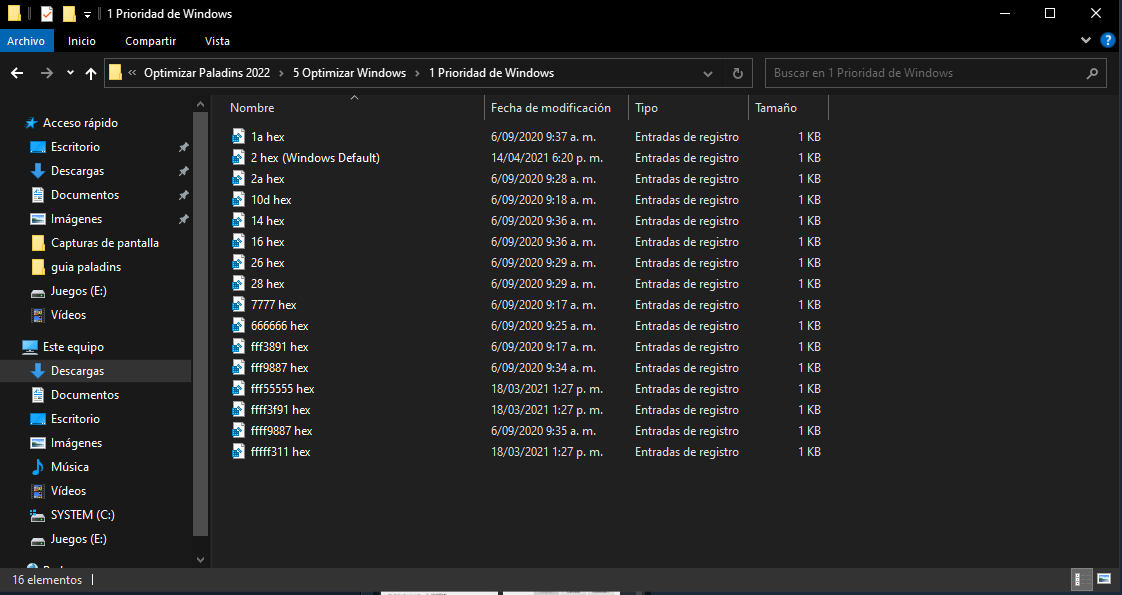This screenshot has width=1122, height=595.
Task: Select the 2a hex file icon
Action: point(238,179)
